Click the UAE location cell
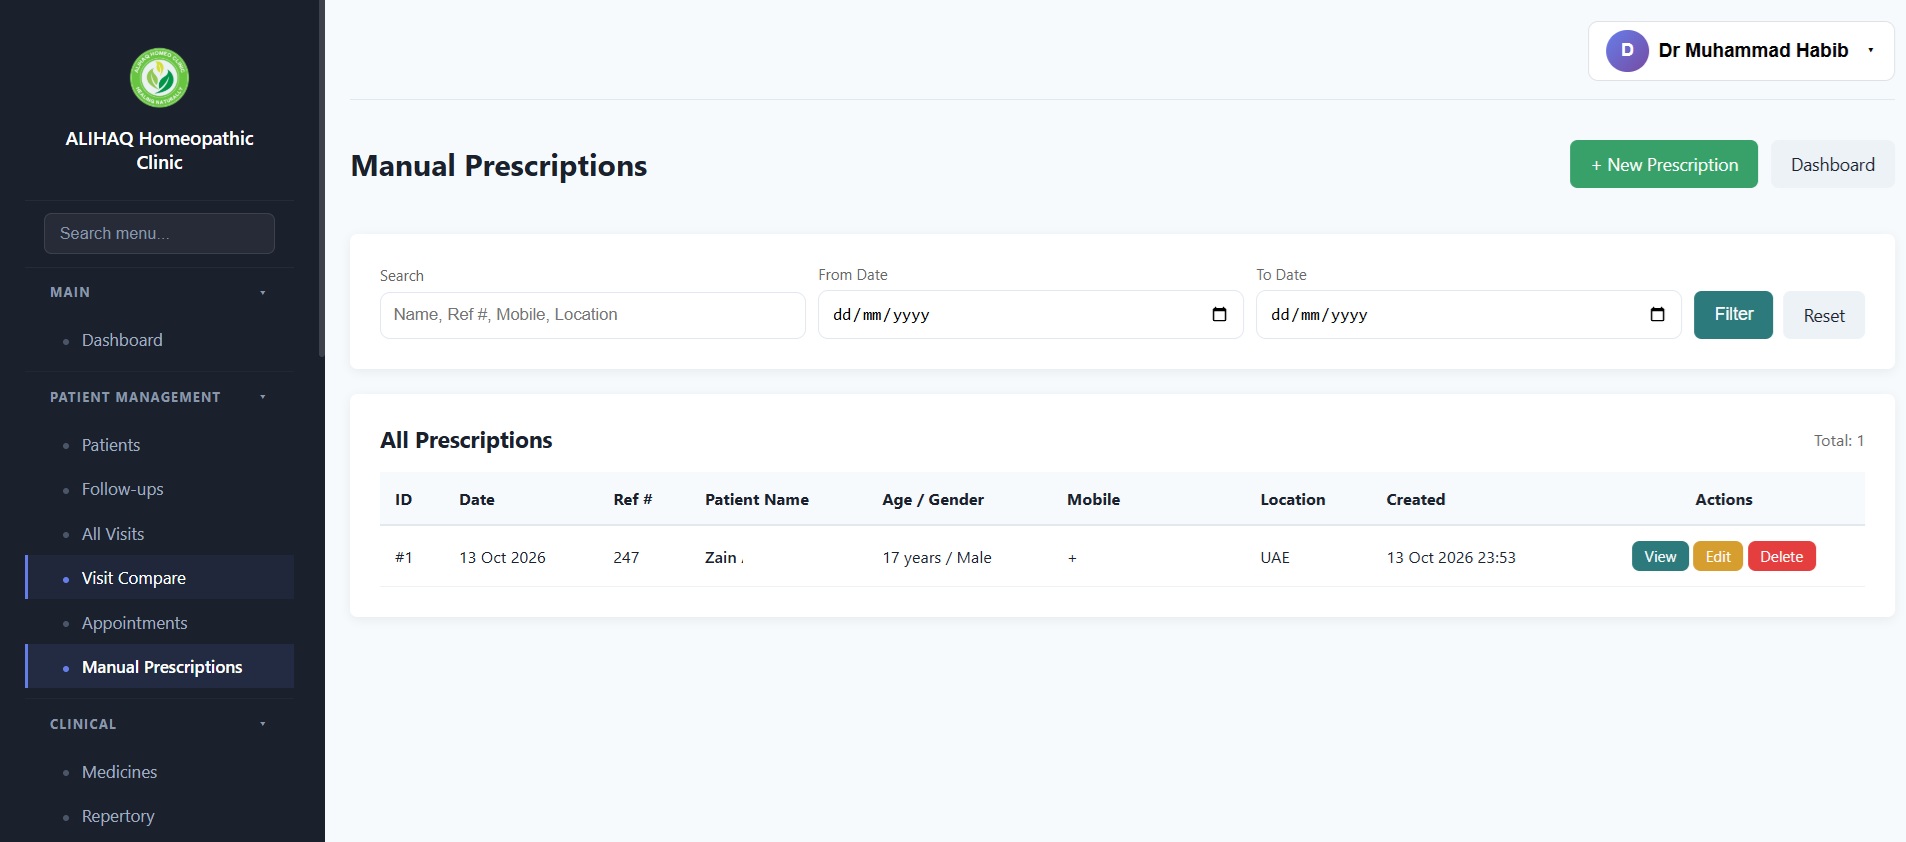The height and width of the screenshot is (842, 1906). point(1275,557)
